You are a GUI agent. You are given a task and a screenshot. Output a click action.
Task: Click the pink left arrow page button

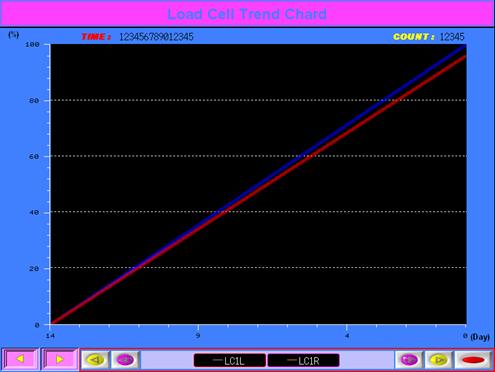(20, 359)
